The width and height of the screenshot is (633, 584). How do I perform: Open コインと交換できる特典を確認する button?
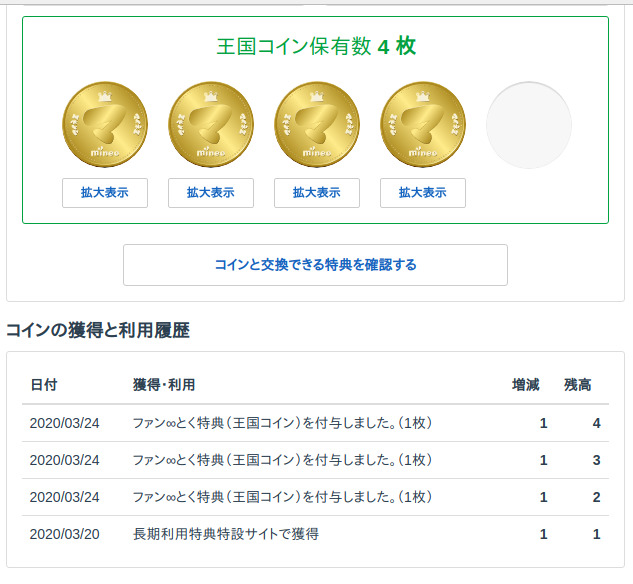[315, 265]
